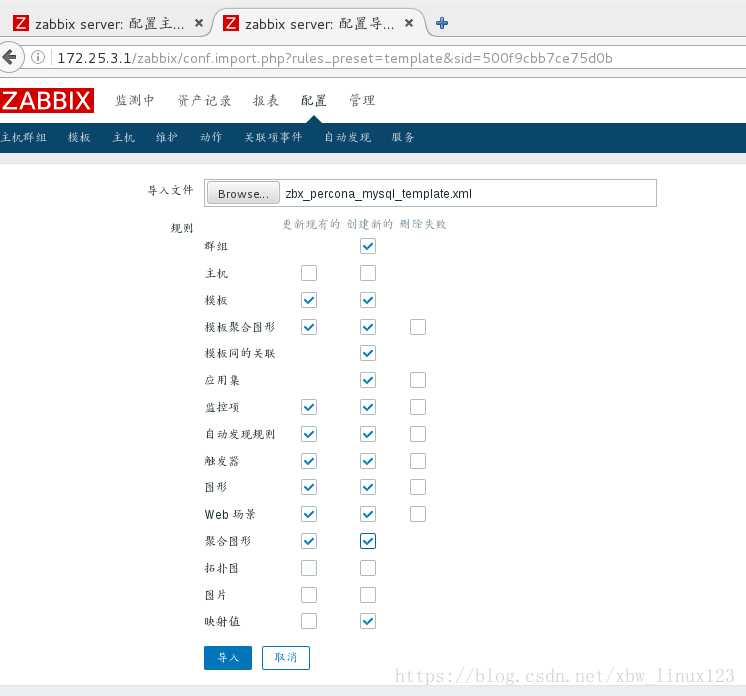746x696 pixels.
Task: Open the 配置 main menu
Action: pos(314,100)
